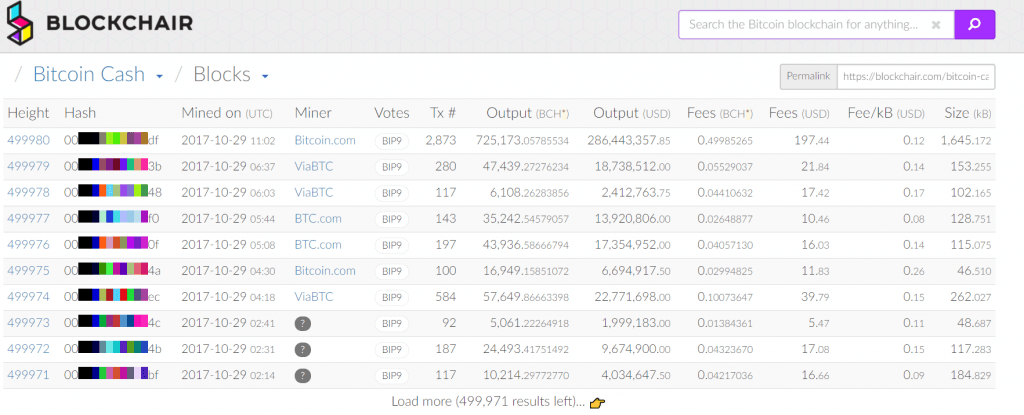Sort by Size (kB) column header

click(968, 113)
